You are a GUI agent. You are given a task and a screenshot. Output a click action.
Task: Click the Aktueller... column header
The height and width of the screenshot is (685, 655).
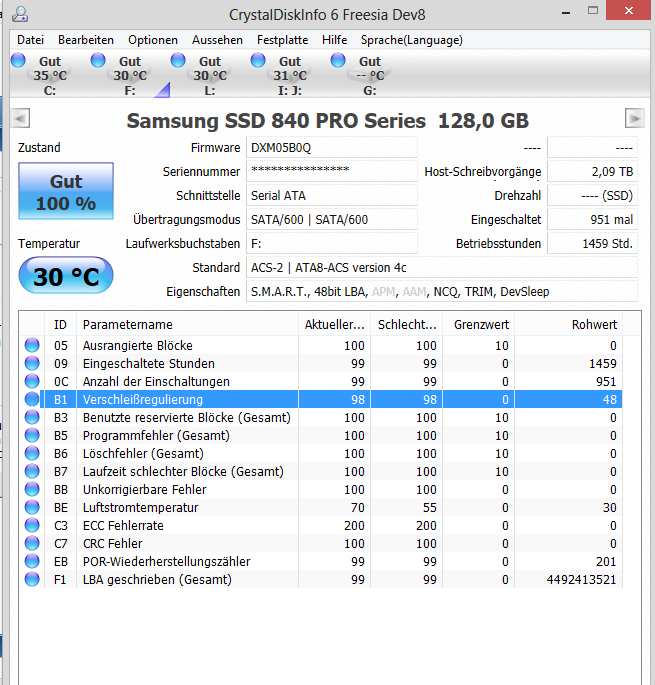(x=334, y=325)
